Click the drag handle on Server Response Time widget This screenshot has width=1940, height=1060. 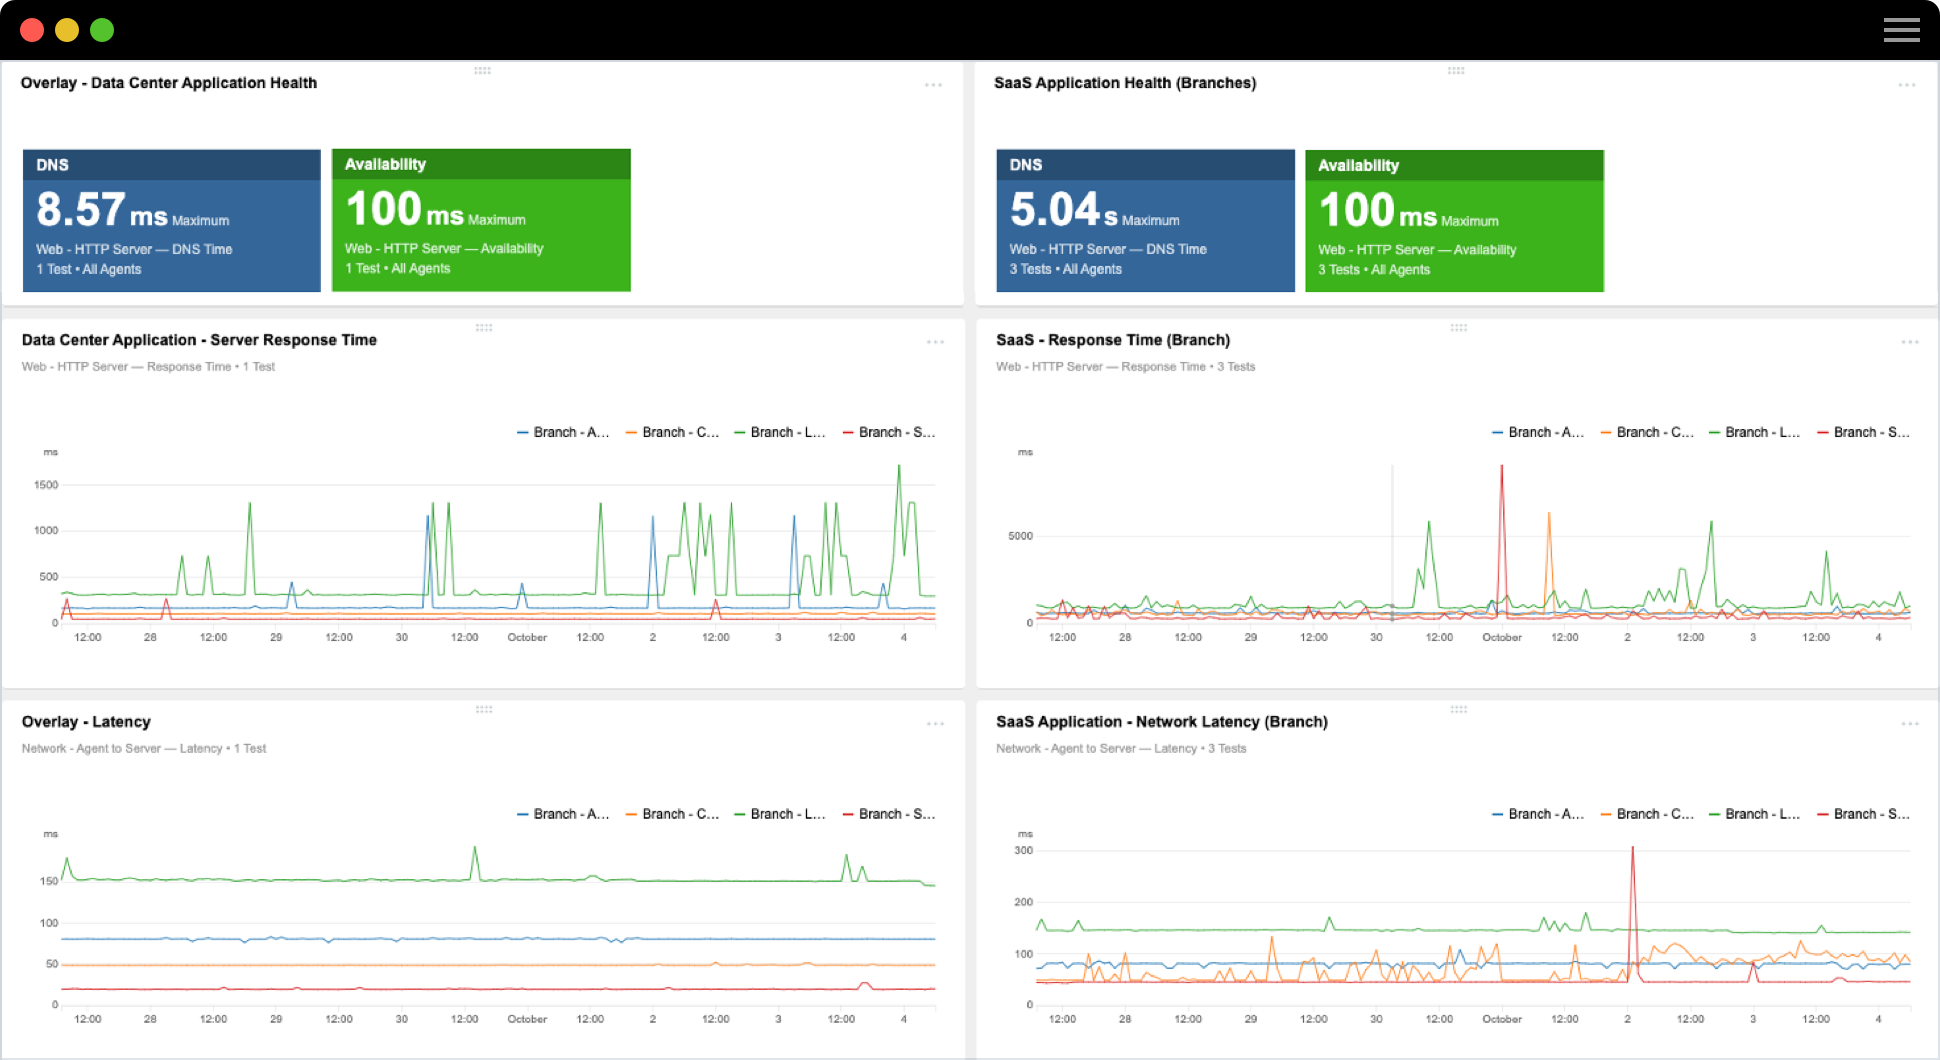[483, 328]
